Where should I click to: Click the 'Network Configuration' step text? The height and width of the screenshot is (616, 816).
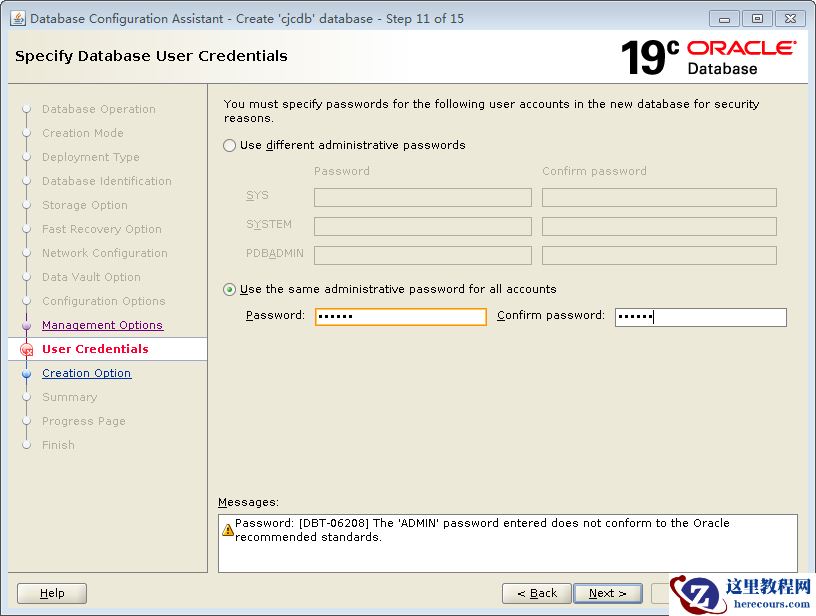click(x=105, y=253)
